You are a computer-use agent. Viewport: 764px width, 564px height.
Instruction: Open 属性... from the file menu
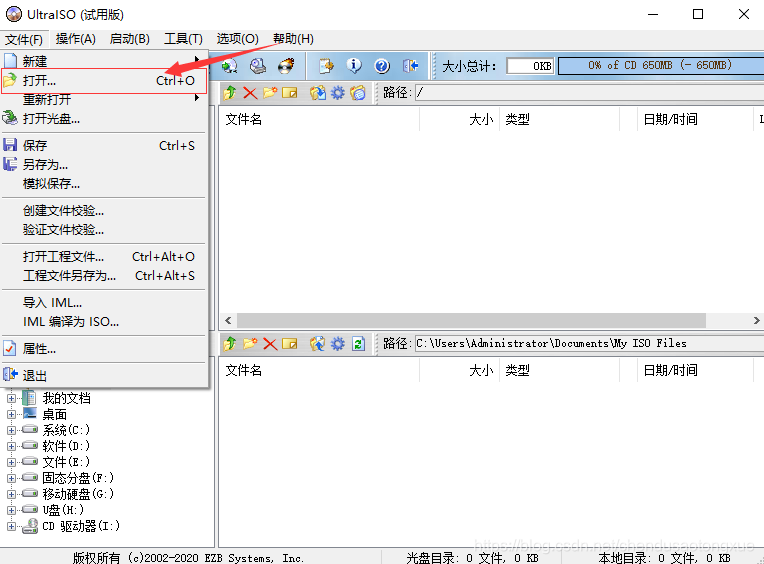(x=104, y=349)
